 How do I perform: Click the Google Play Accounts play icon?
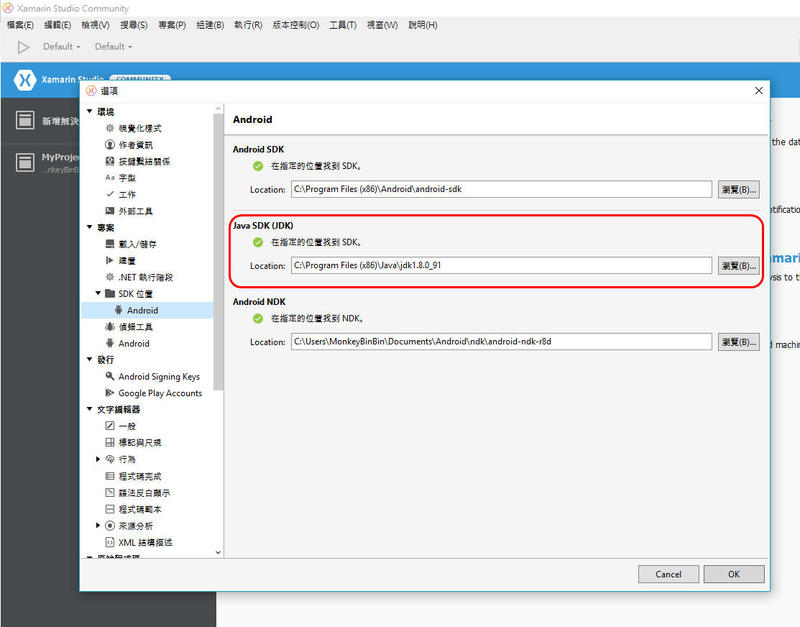[109, 393]
